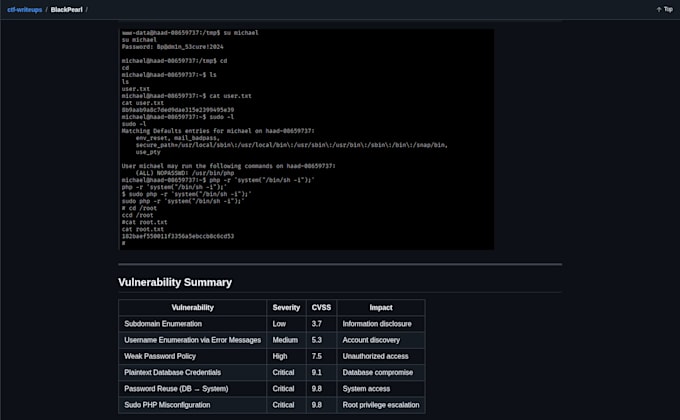This screenshot has width=680, height=420.
Task: Click the Vulnerability column header
Action: 193,308
